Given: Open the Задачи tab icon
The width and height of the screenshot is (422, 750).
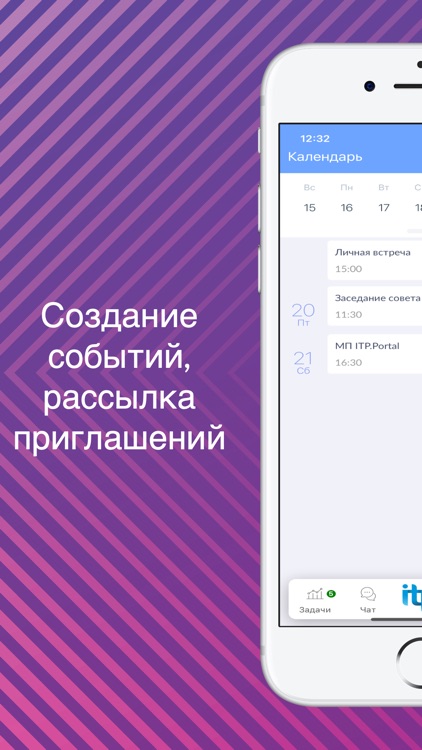Looking at the screenshot, I should tap(314, 595).
